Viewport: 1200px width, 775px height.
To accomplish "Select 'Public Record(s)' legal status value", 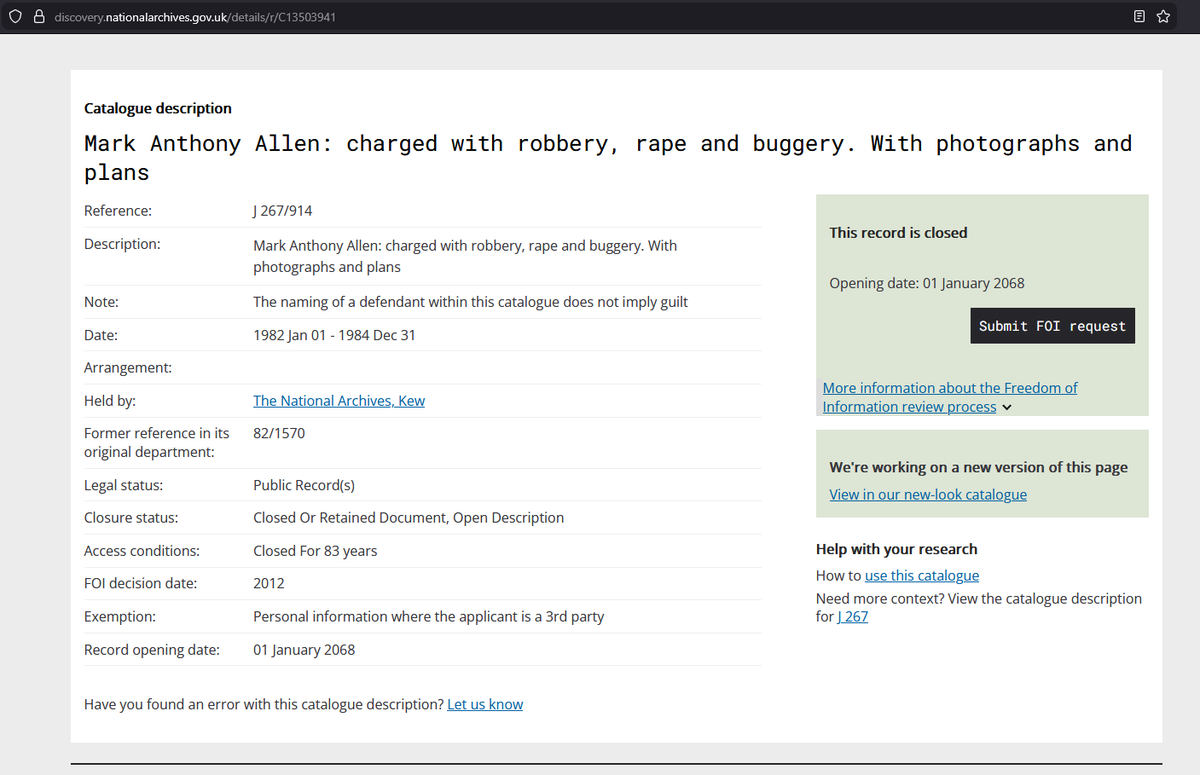I will (304, 485).
